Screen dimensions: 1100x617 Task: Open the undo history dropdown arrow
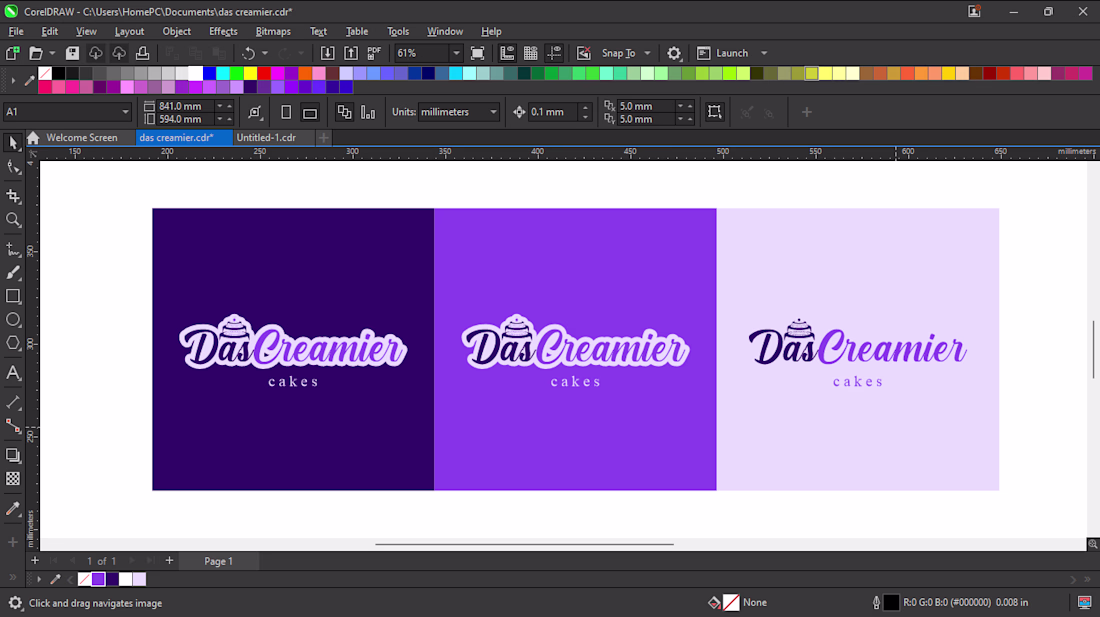[x=264, y=53]
